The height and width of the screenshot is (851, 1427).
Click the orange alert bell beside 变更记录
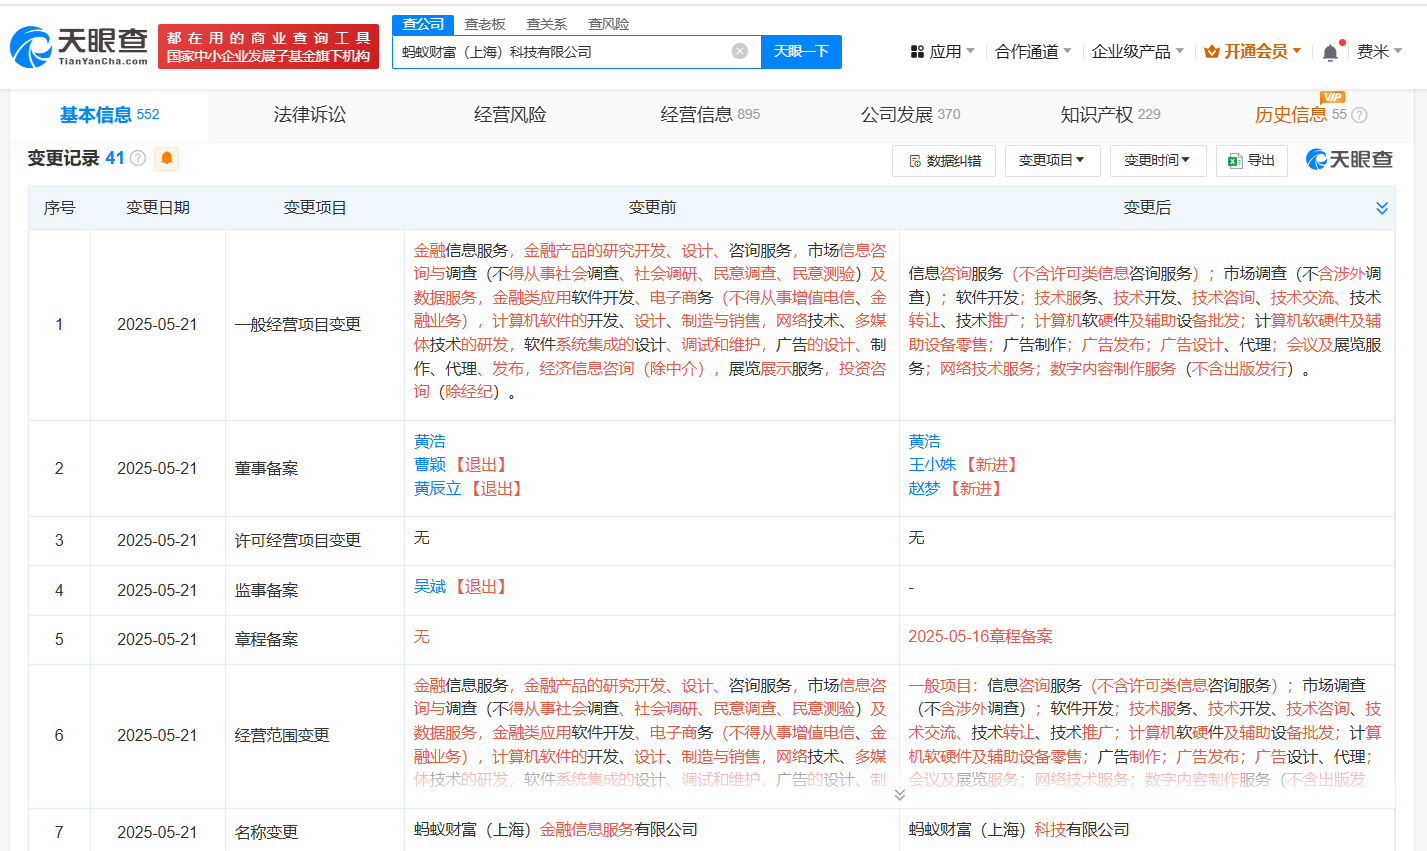166,158
